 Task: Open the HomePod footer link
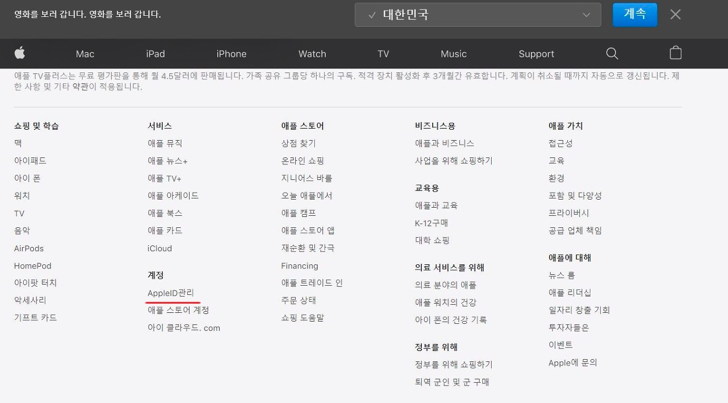(32, 266)
